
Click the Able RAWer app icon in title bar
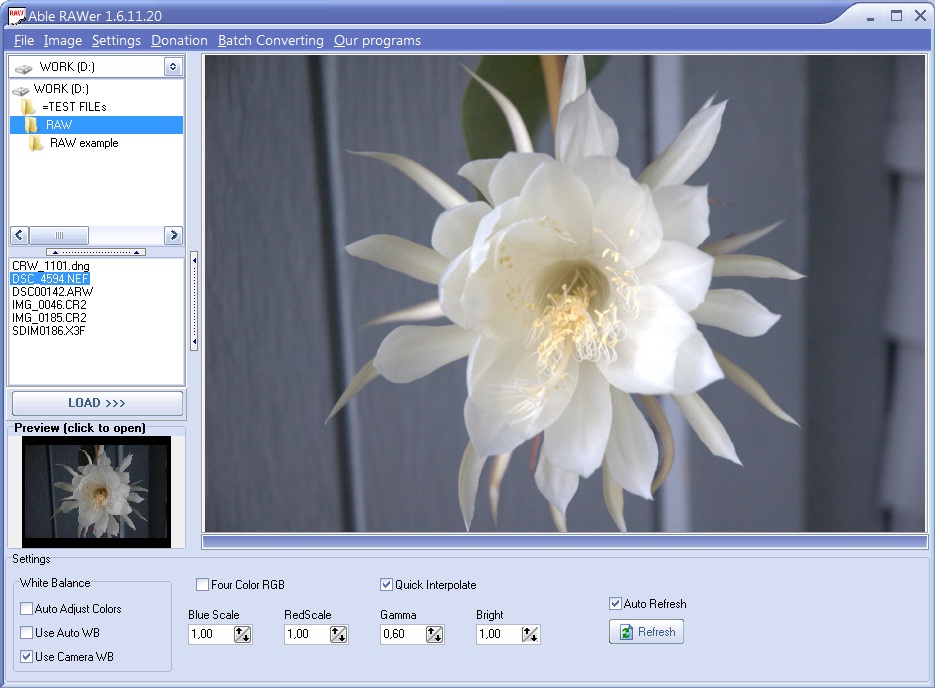(16, 15)
